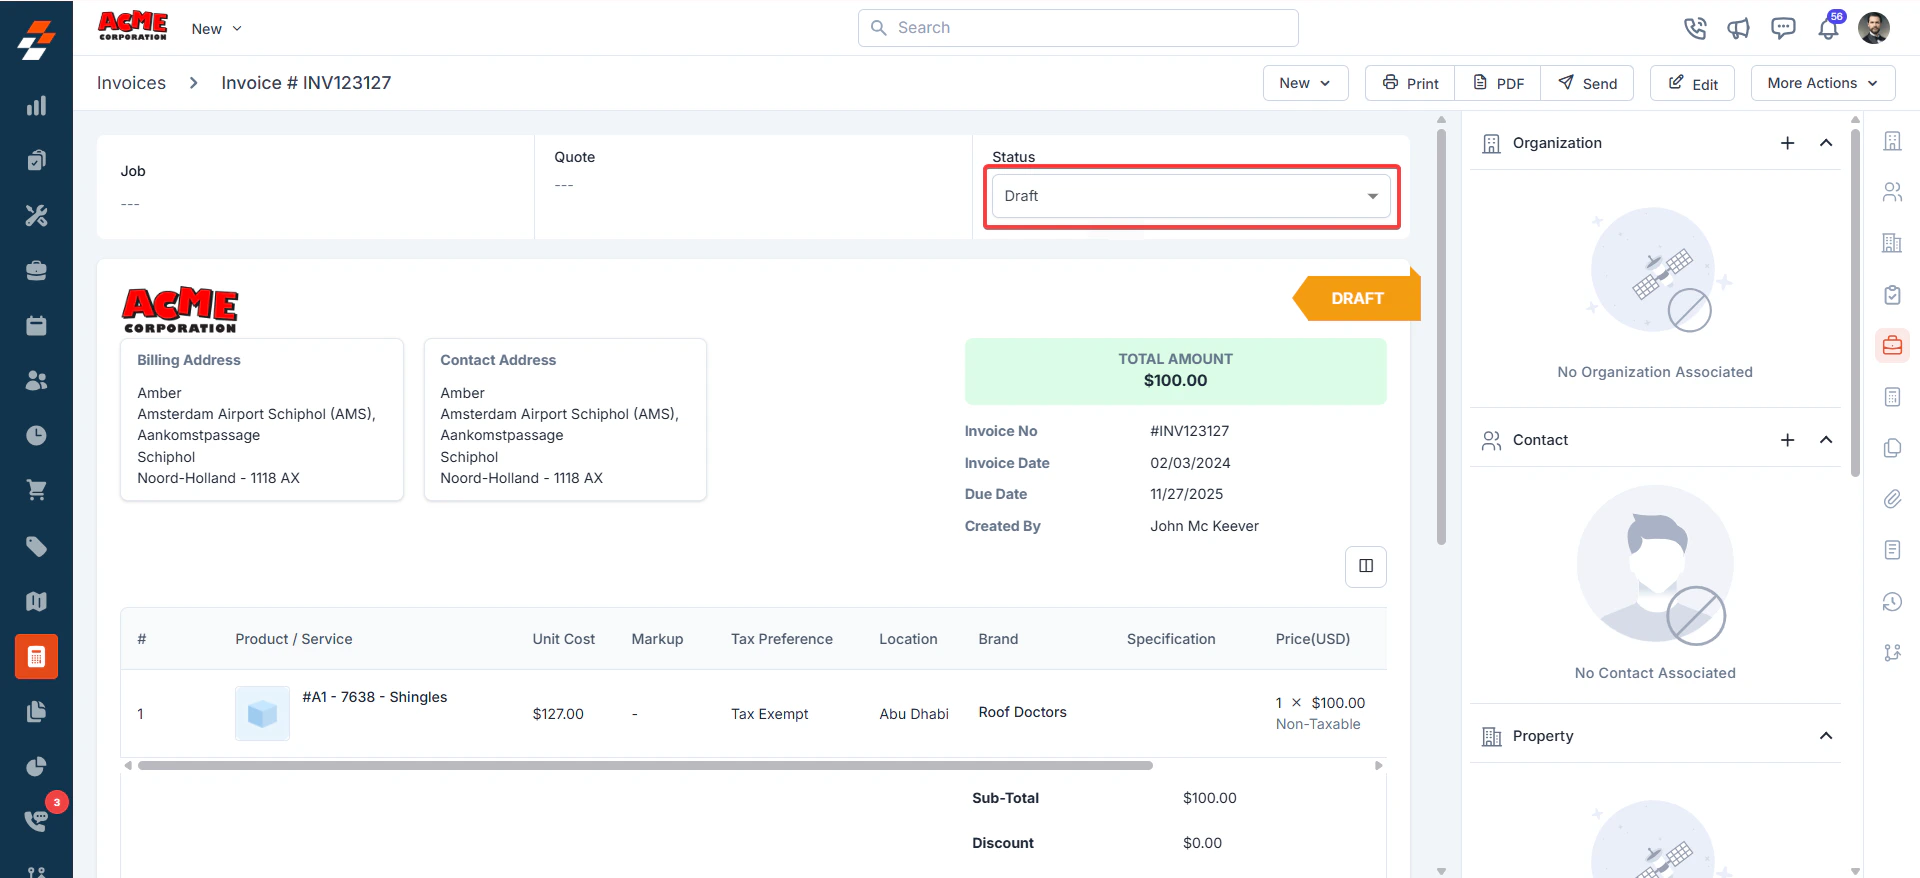Click the 'Abu Dhabi' location cell
The height and width of the screenshot is (878, 1920).
coord(914,714)
